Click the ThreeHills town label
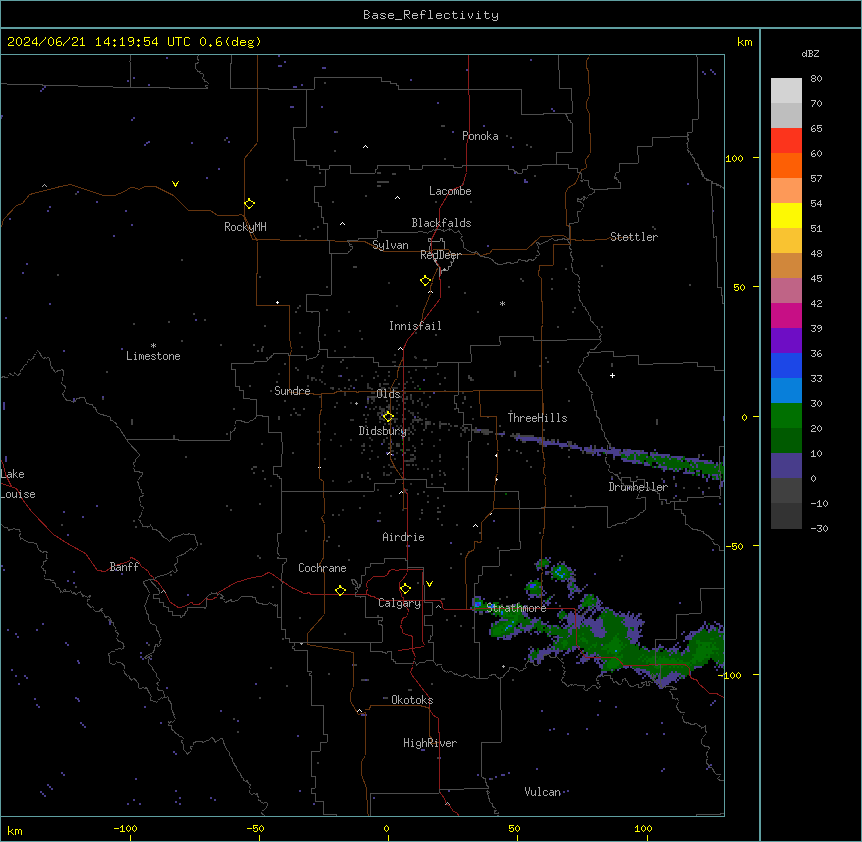 coord(537,418)
